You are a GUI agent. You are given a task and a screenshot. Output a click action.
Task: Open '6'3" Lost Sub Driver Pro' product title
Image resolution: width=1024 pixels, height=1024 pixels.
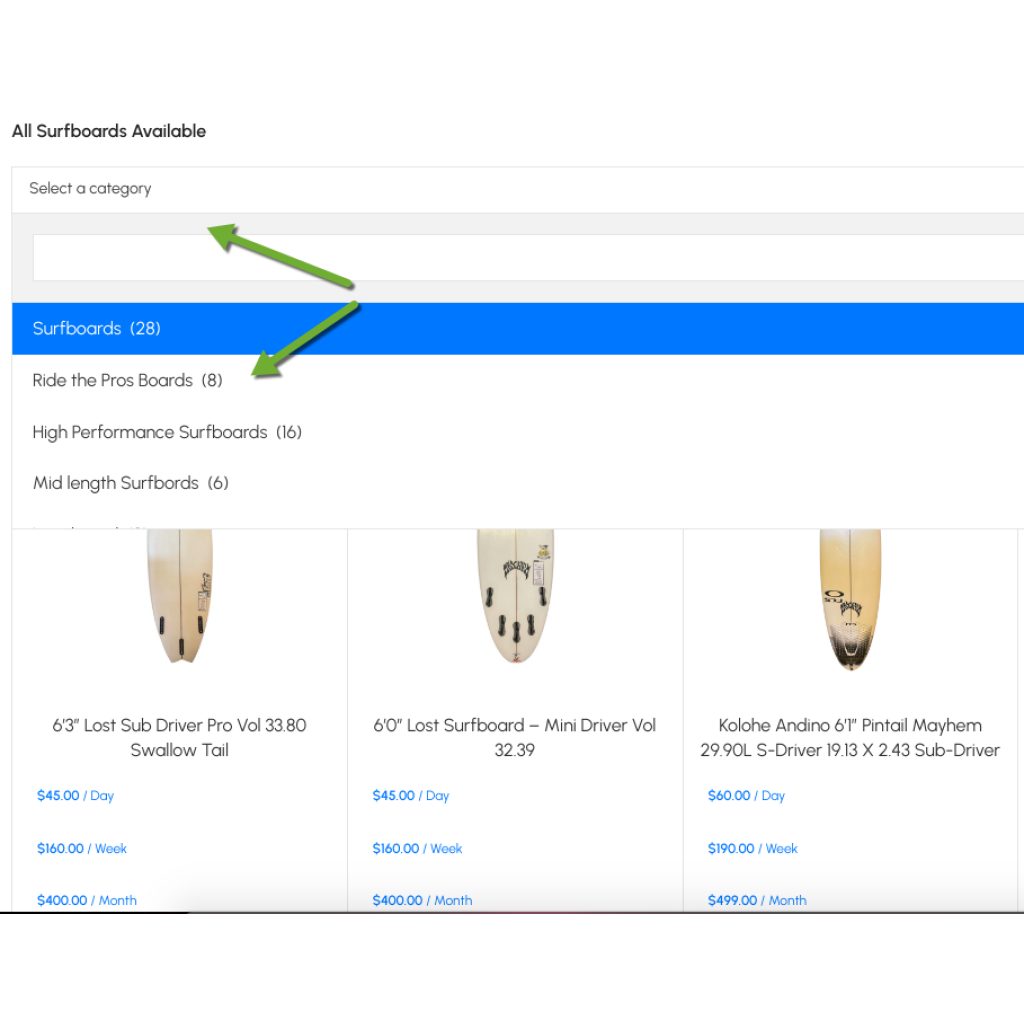pos(180,737)
